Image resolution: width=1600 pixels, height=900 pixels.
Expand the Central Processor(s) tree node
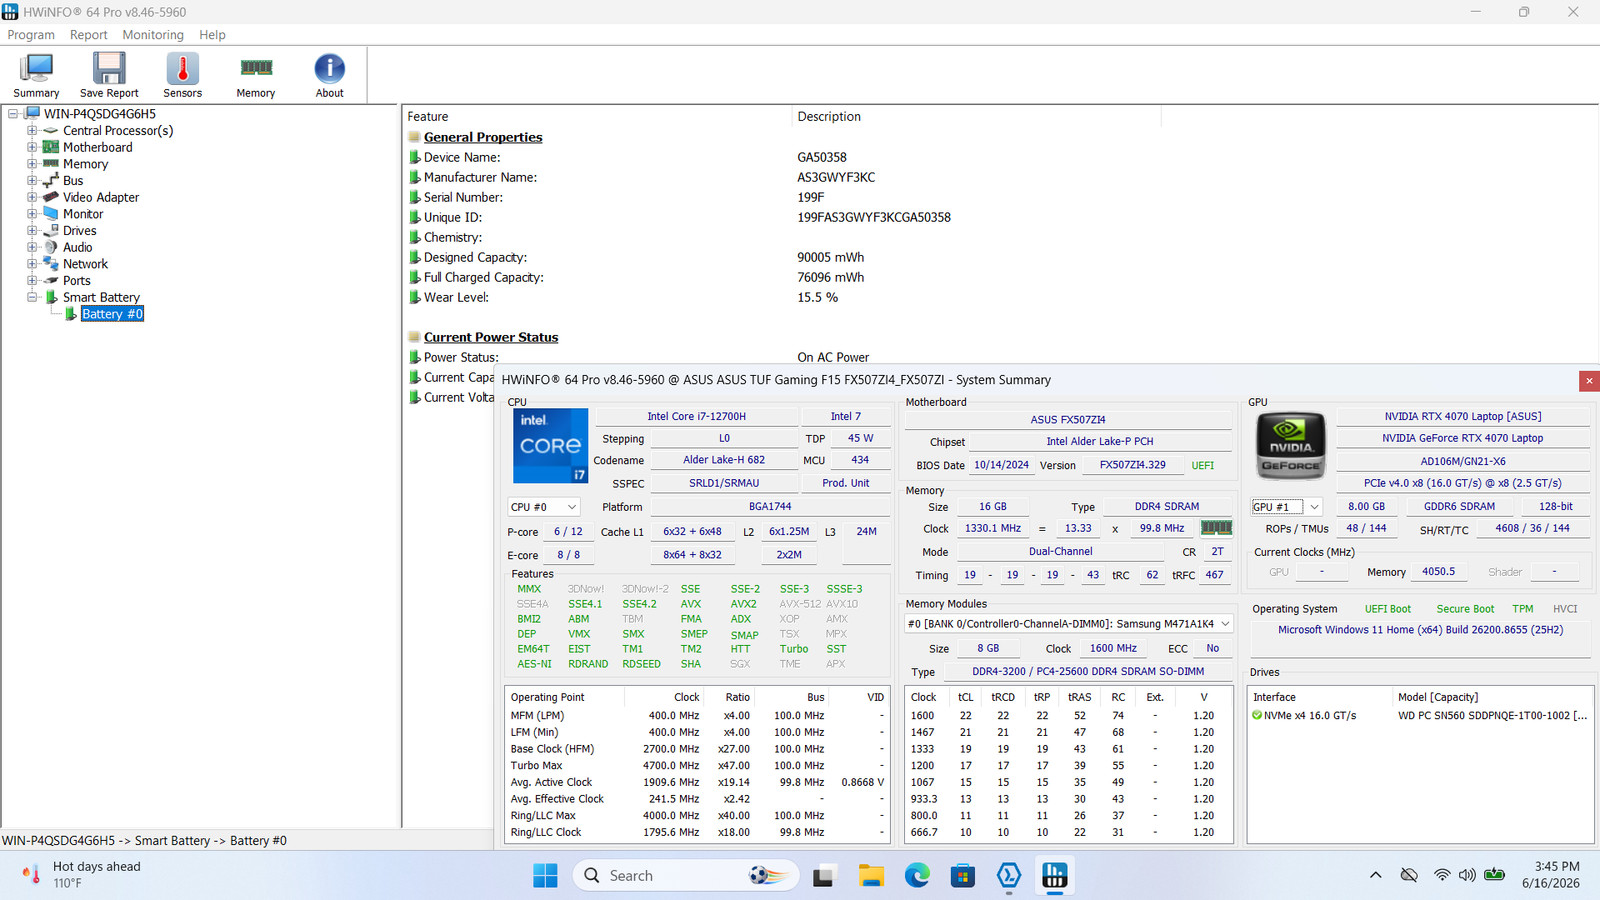32,130
